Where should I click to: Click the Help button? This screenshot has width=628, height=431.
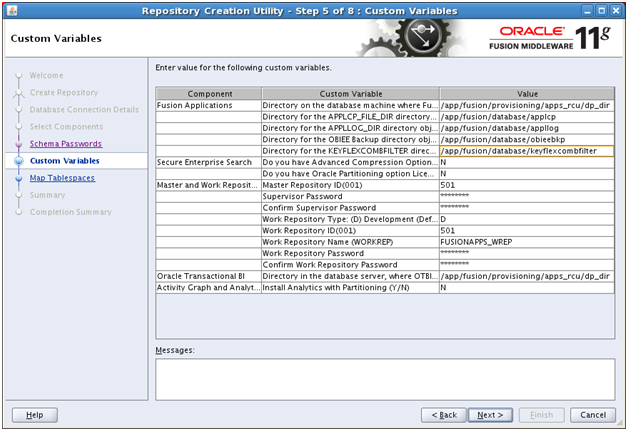35,415
